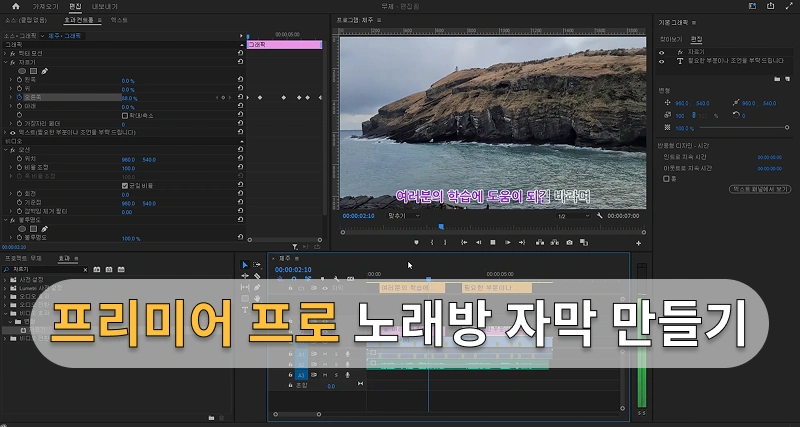Screen dimensions: 800x427
Task: Click the 텍스트 패널에서 보기 button
Action: coord(761,188)
